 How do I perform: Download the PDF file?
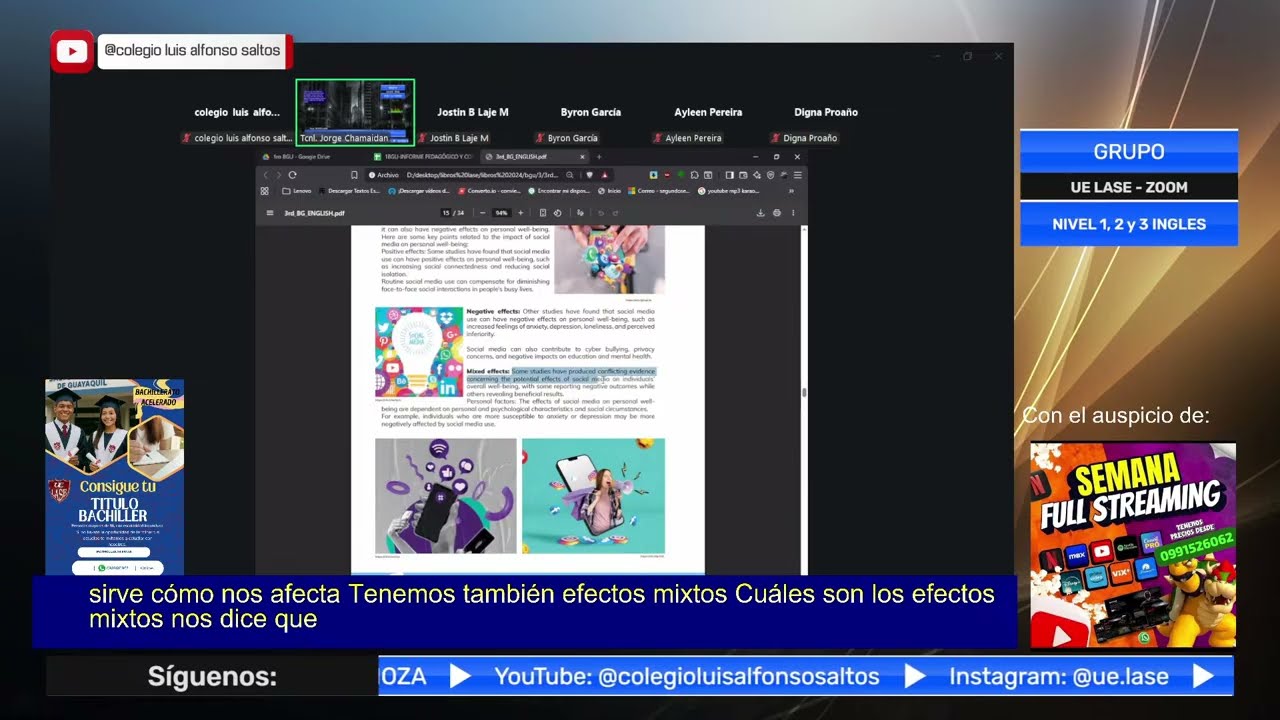(x=761, y=213)
